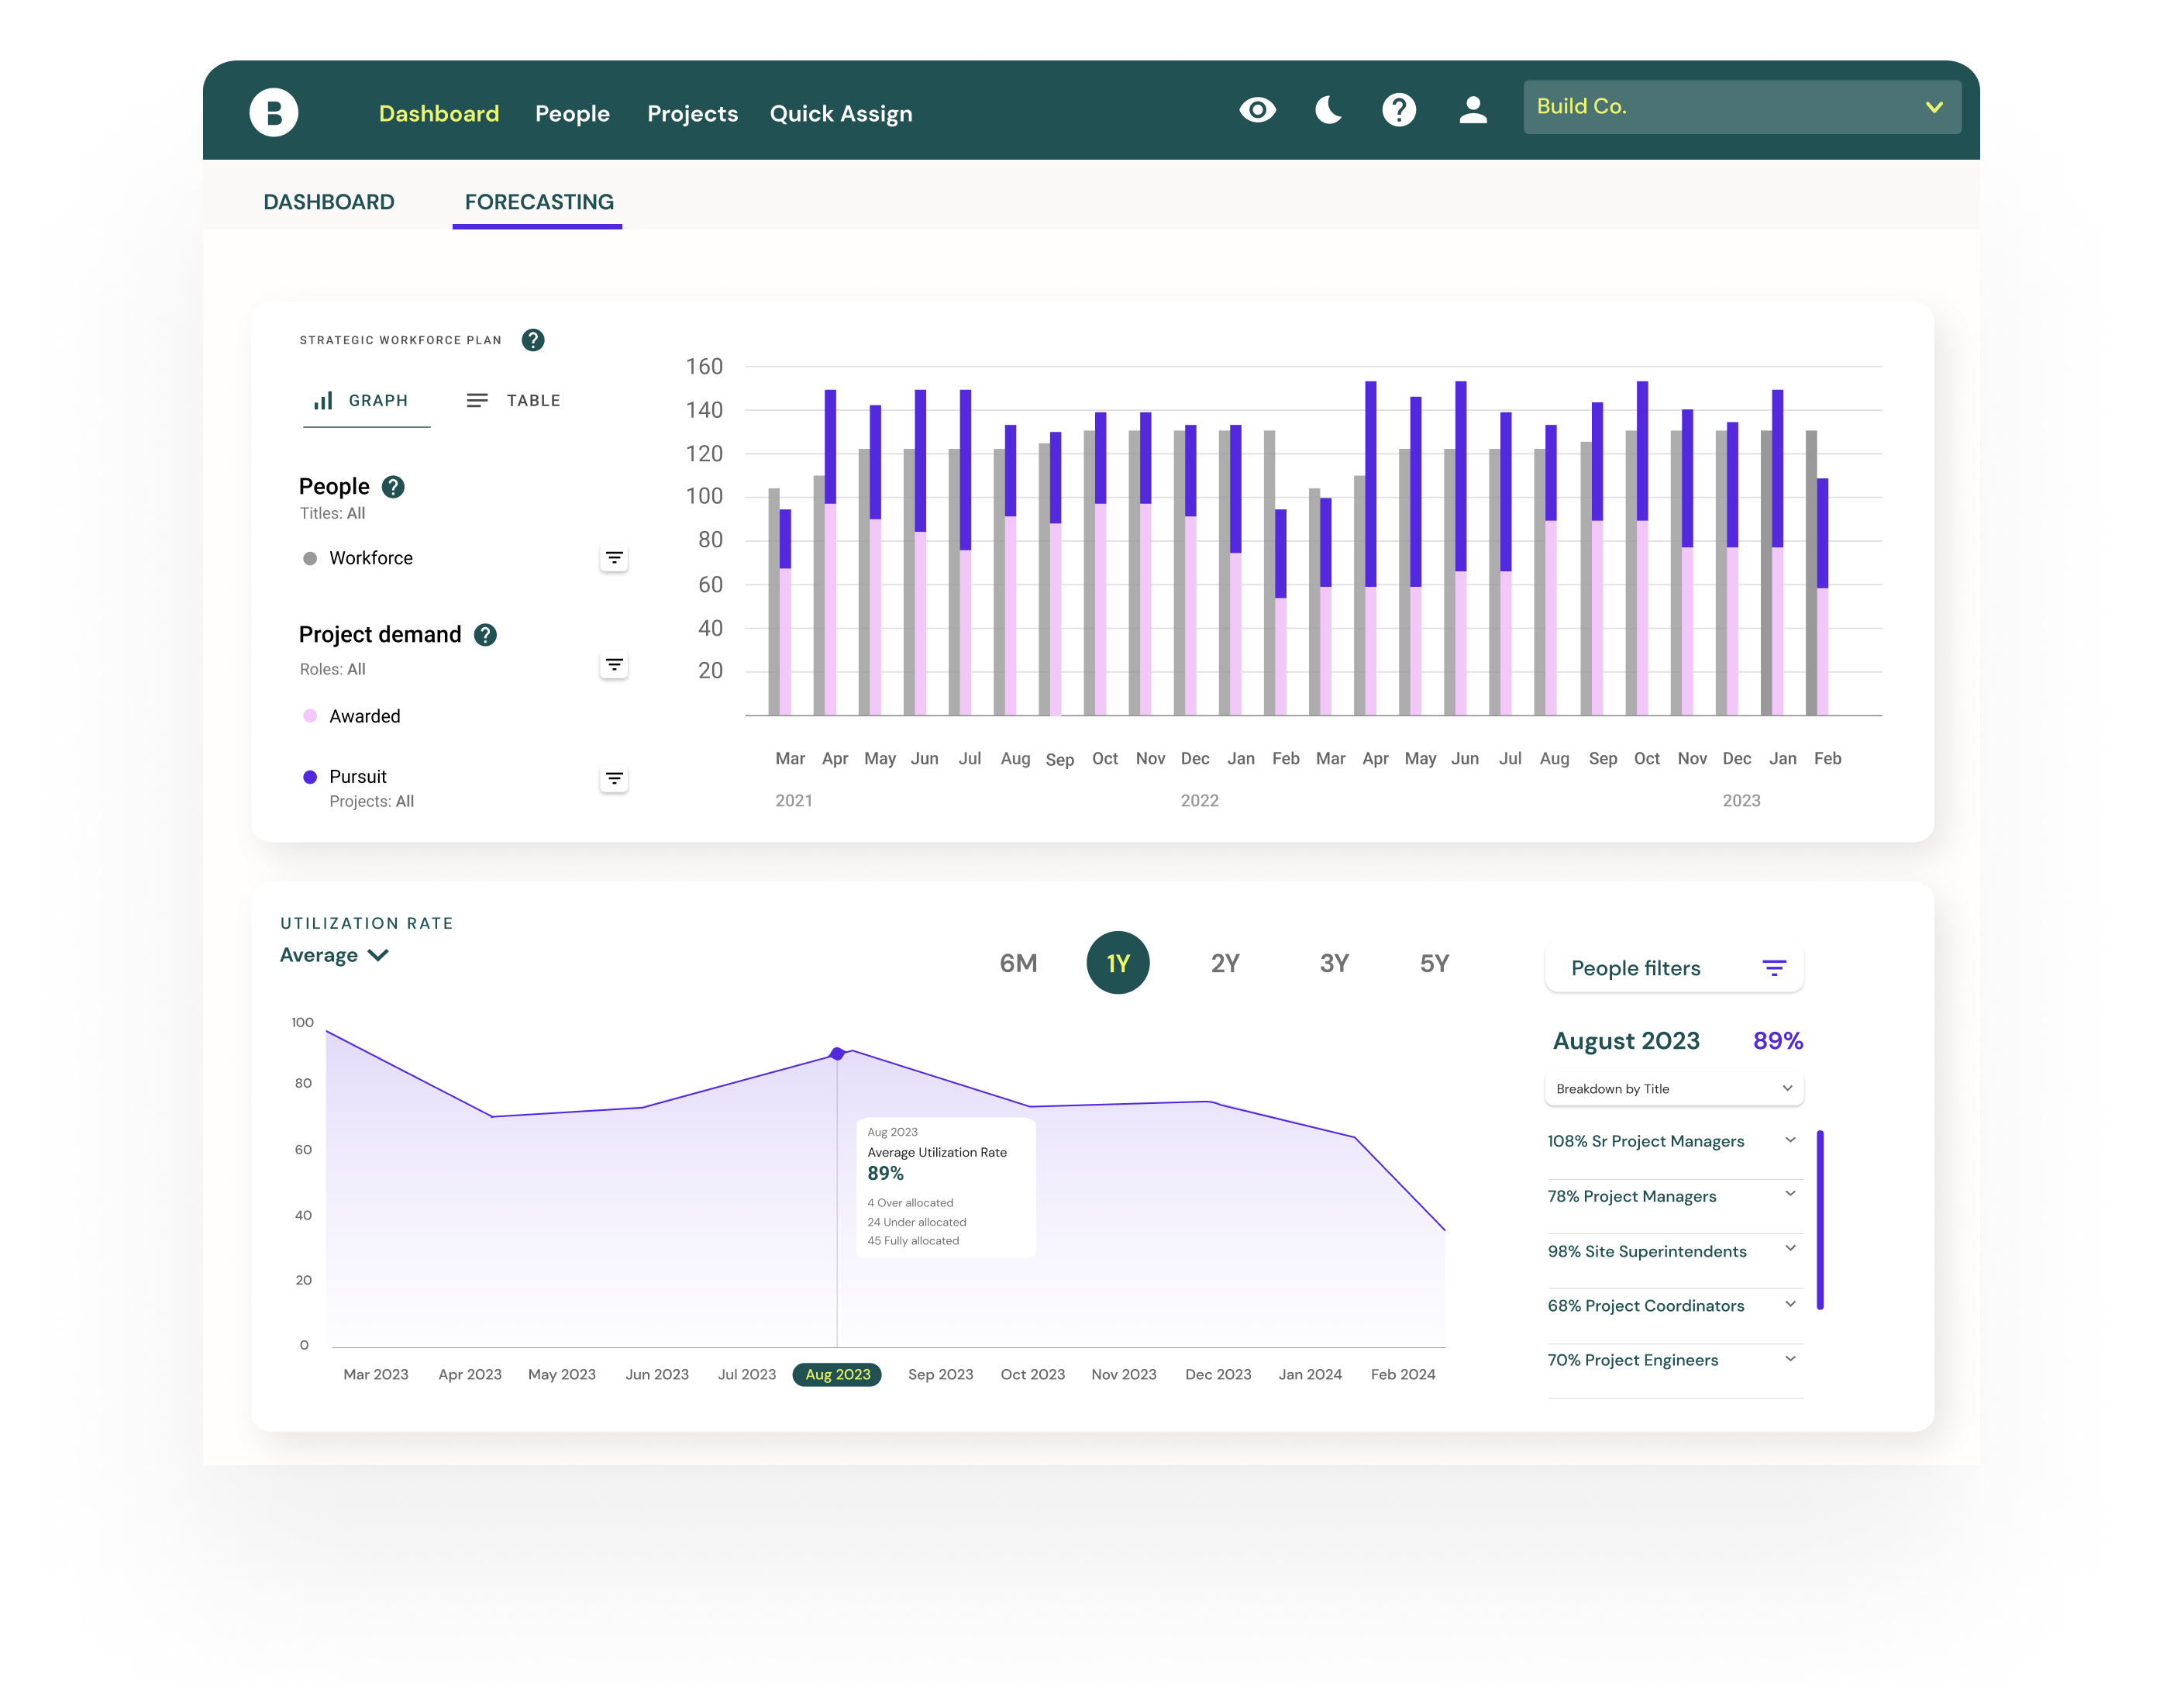
Task: Click the Jun 2023 axis label
Action: (x=657, y=1375)
